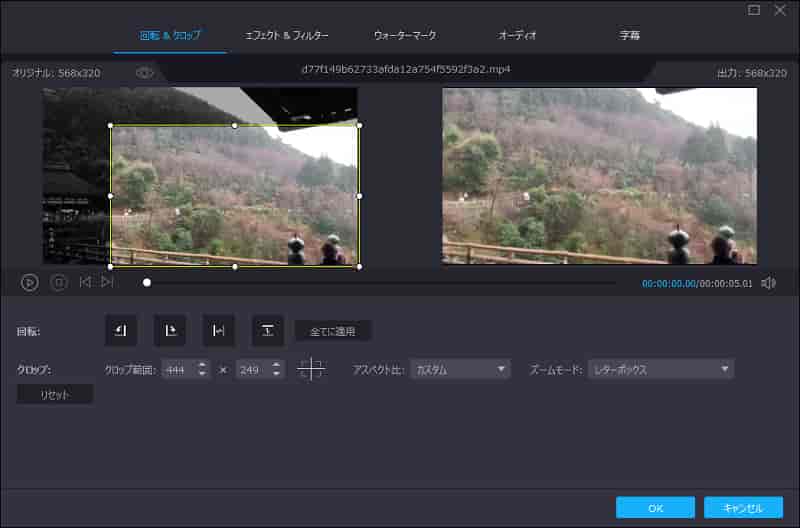Switch to the エフェクト & フィルター tab
This screenshot has height=528, width=800.
(x=287, y=35)
